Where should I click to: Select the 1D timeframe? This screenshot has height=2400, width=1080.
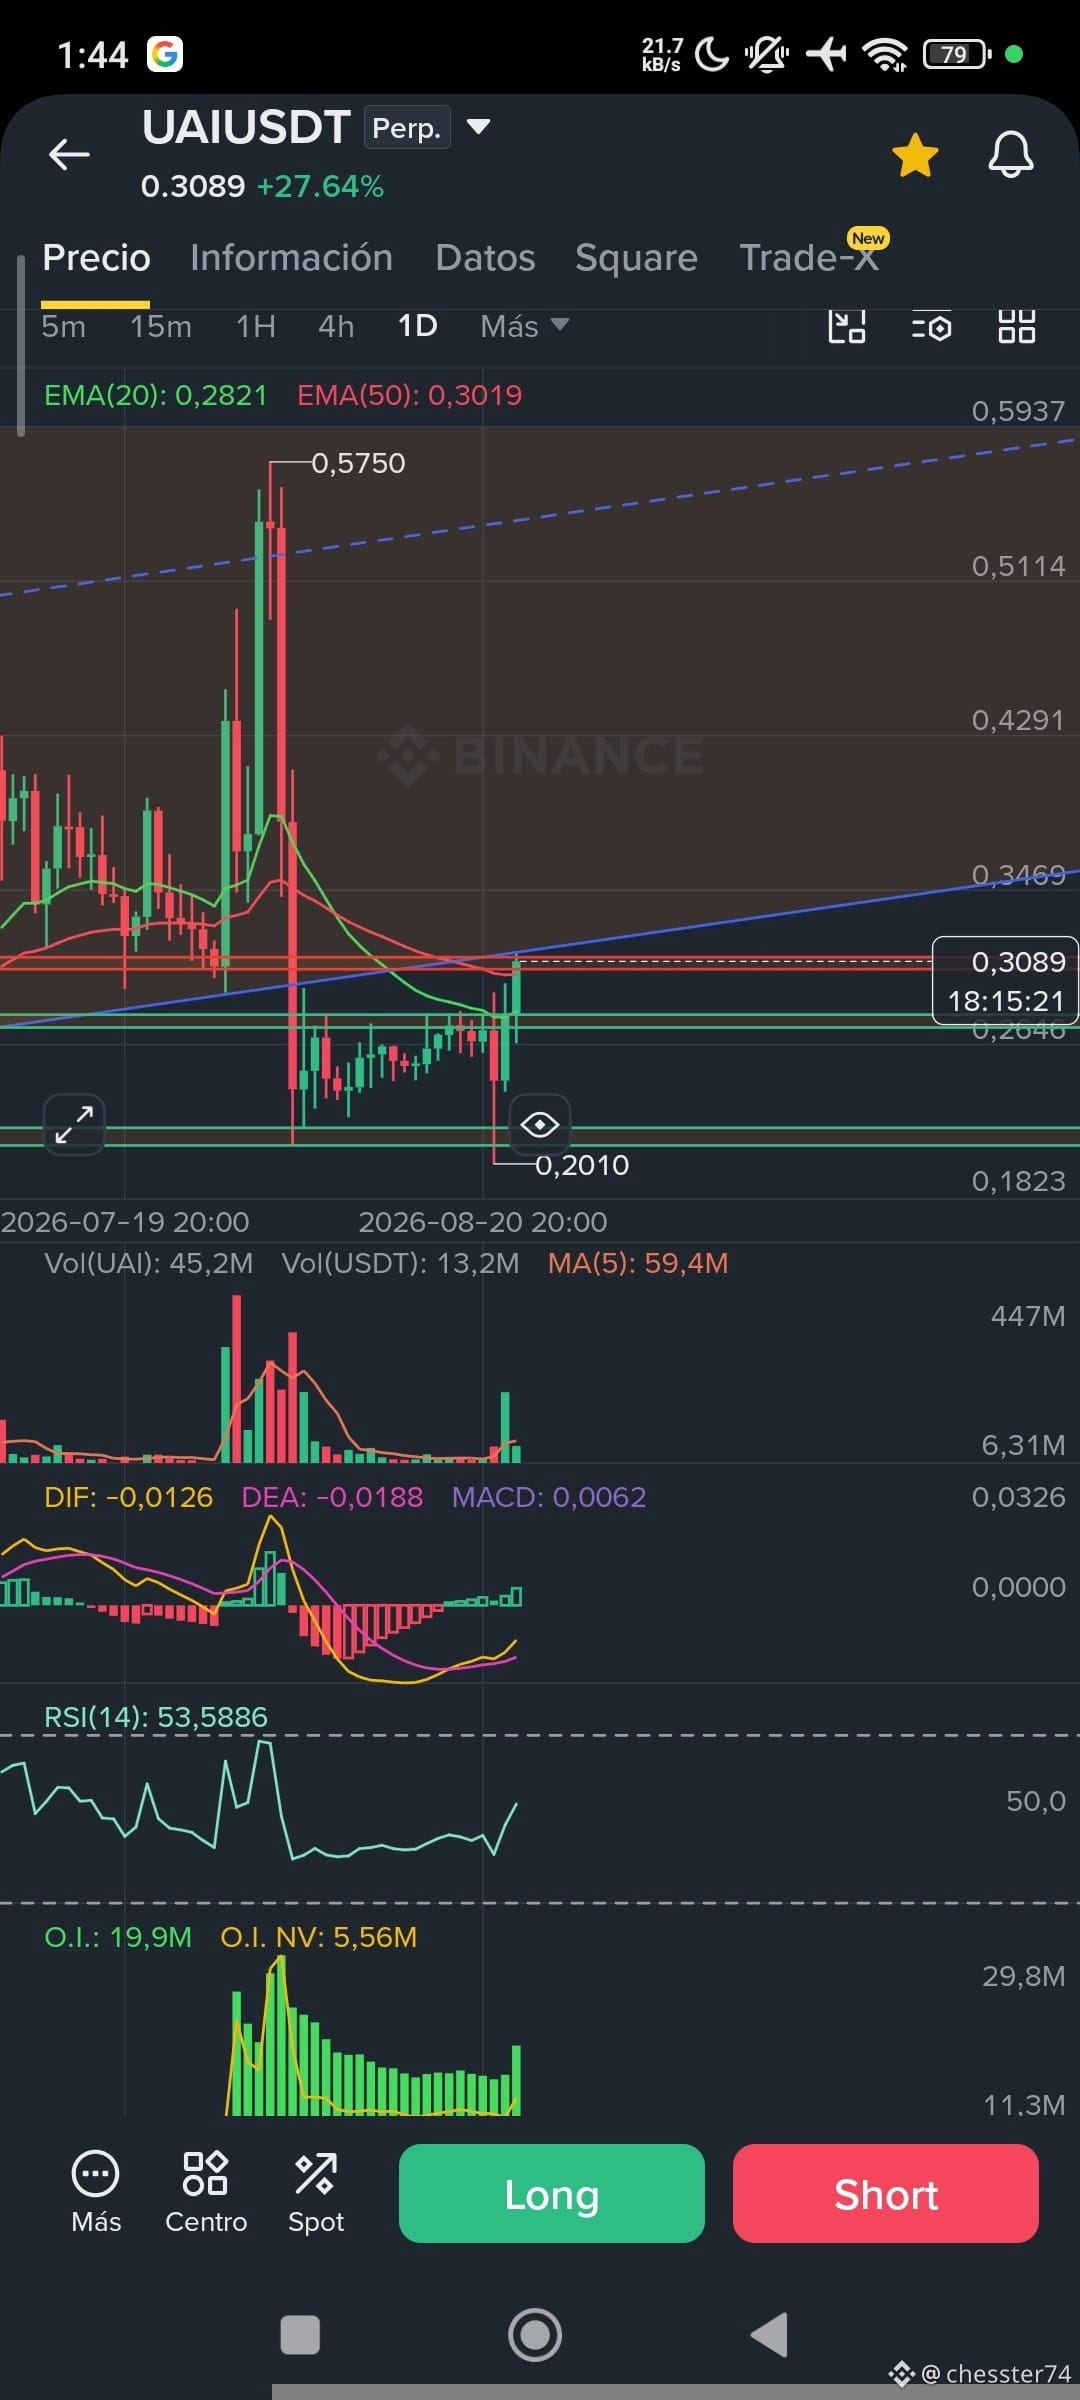417,326
